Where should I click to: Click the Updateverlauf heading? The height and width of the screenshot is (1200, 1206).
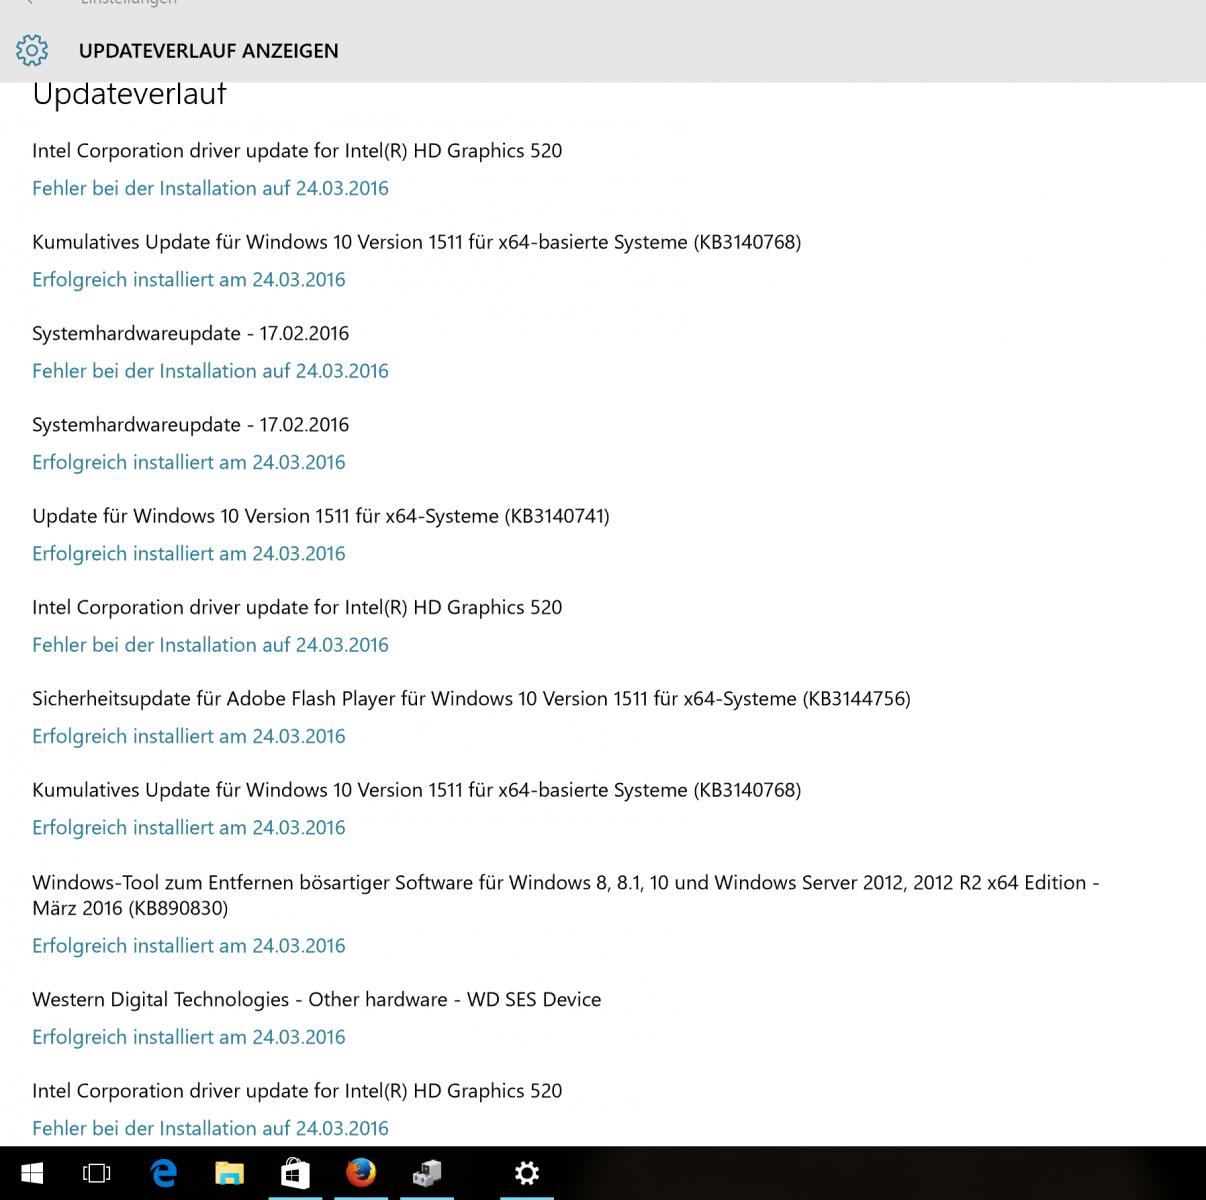[x=129, y=94]
